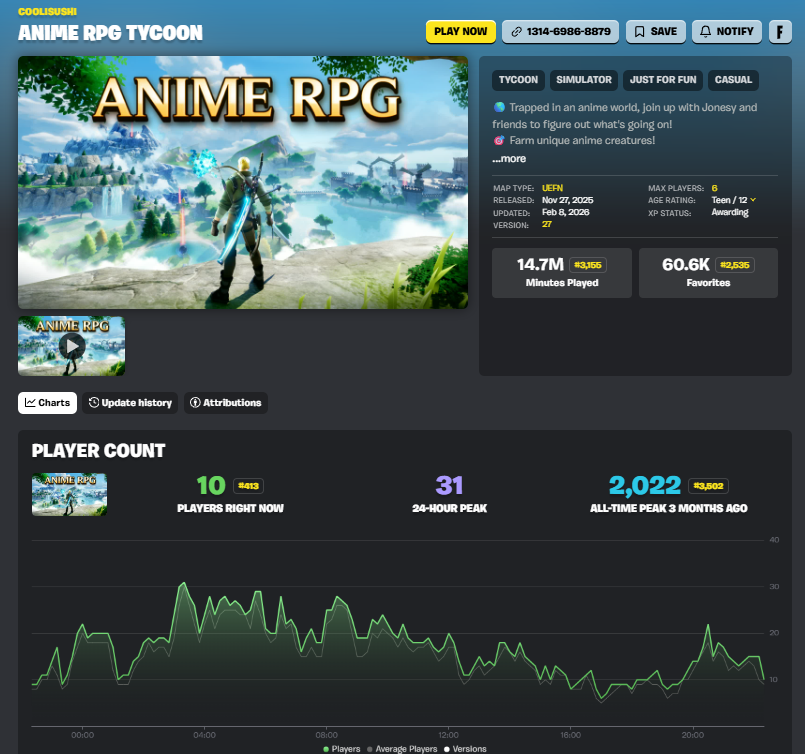Expand the Teen / 12 age rating chevron
Screen dimensions: 805x754
click(753, 200)
